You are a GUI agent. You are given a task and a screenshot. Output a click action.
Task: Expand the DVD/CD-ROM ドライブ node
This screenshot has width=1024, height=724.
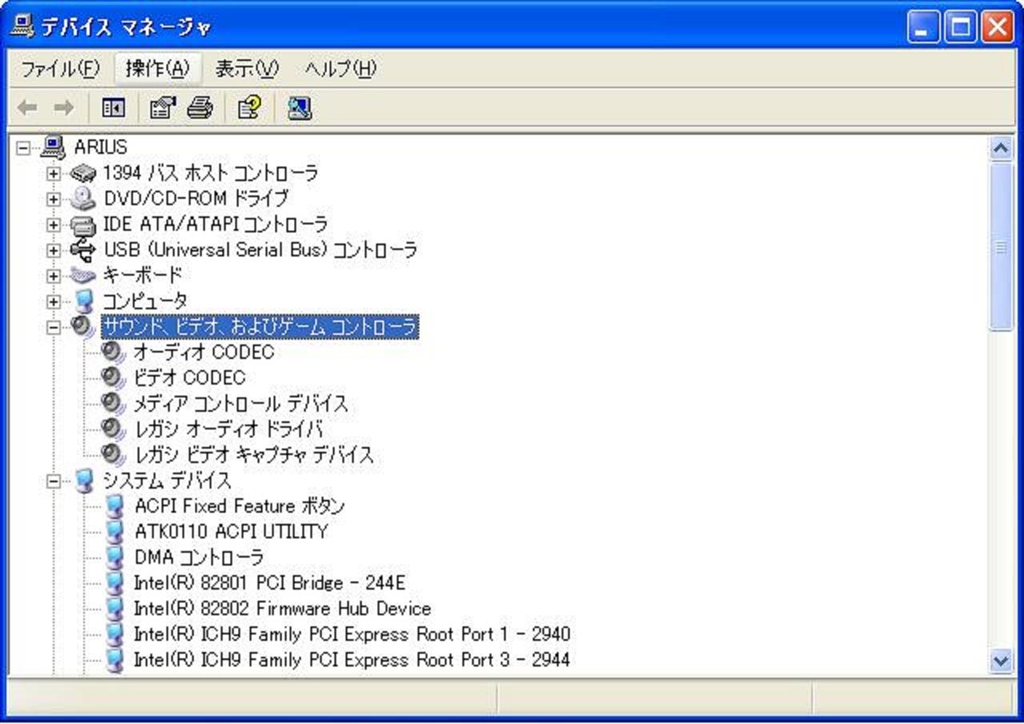coord(54,199)
